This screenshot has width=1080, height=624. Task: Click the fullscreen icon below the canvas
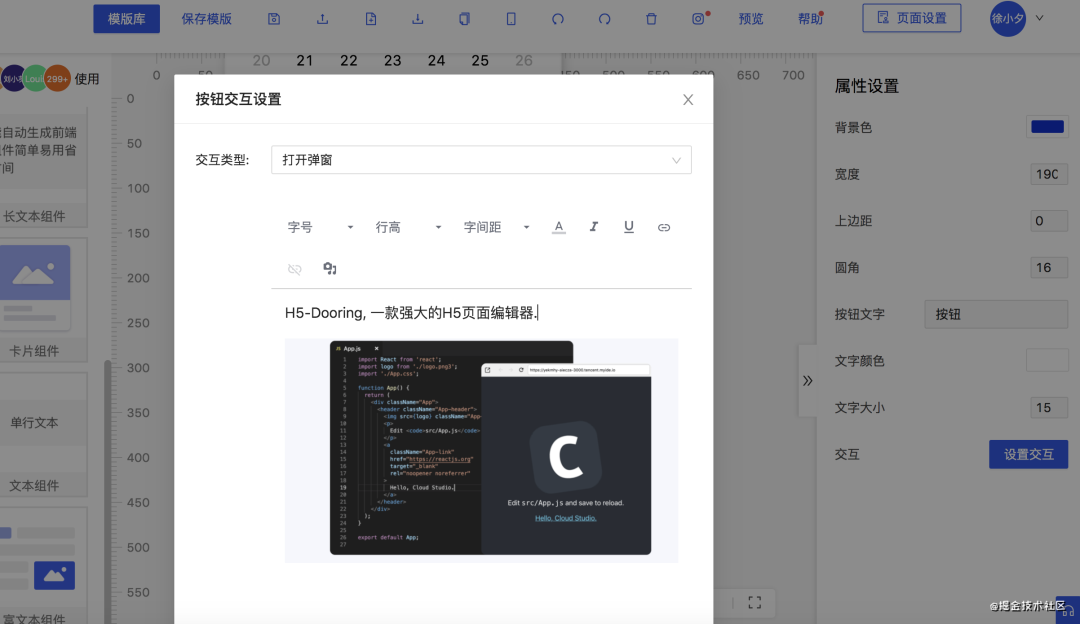[755, 602]
